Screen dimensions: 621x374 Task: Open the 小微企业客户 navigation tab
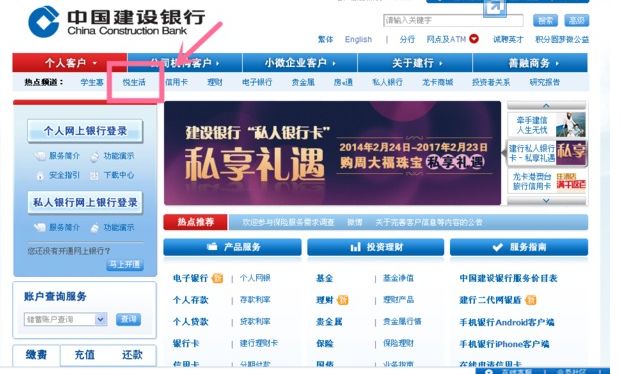coord(300,63)
